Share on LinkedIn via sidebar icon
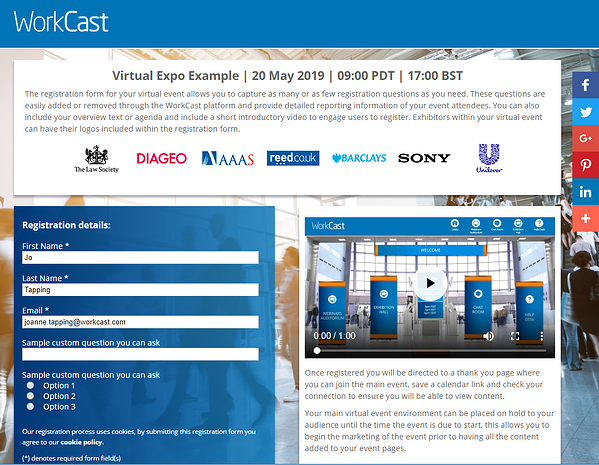 pyautogui.click(x=585, y=192)
